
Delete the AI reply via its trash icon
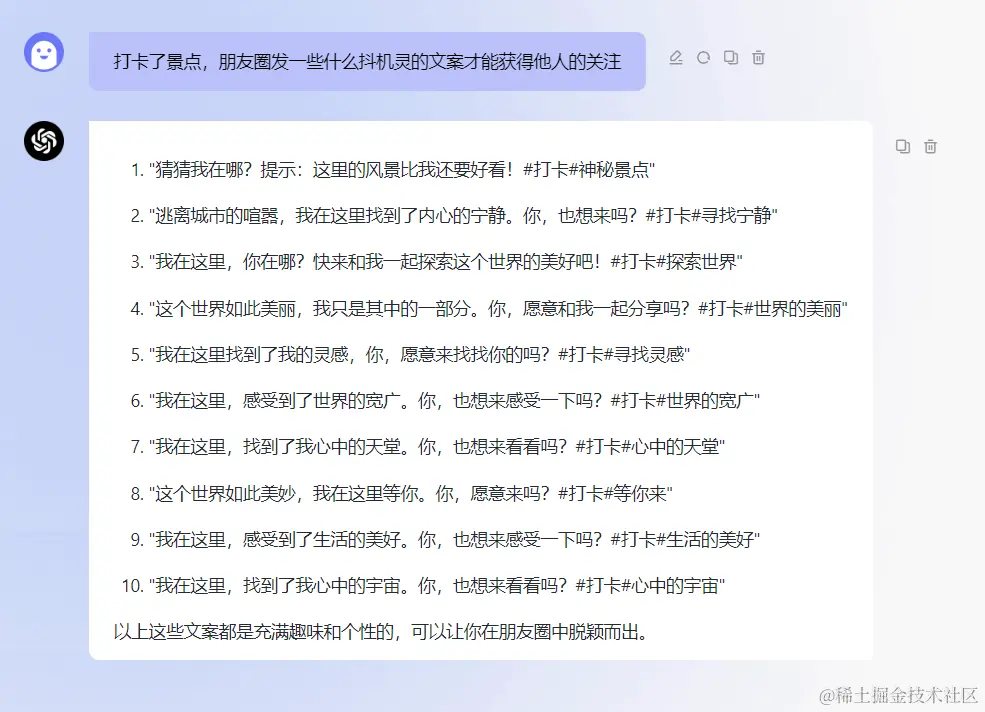point(931,145)
